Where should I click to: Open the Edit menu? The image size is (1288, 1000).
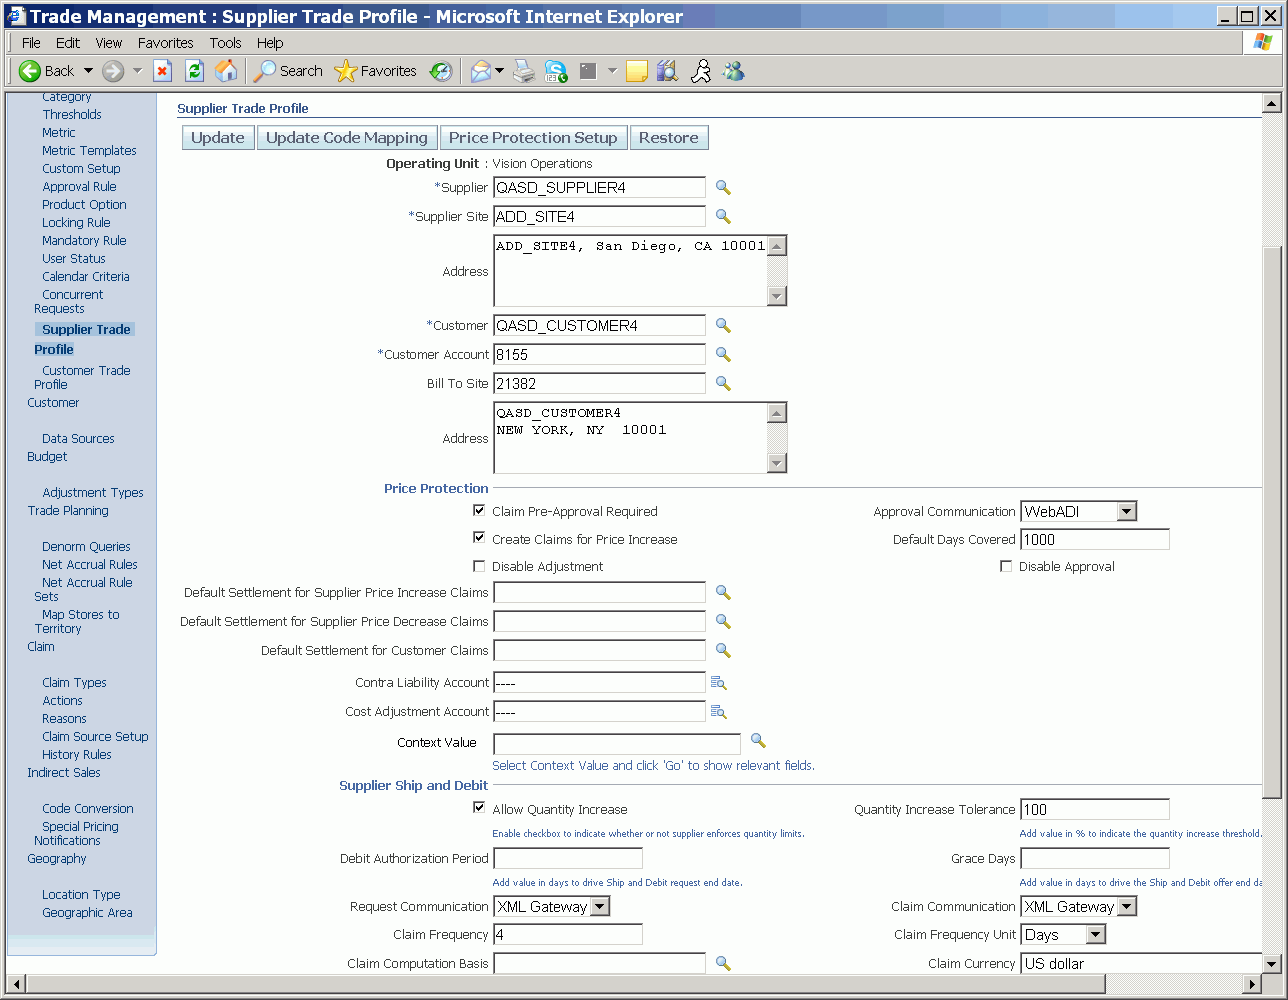pos(68,43)
